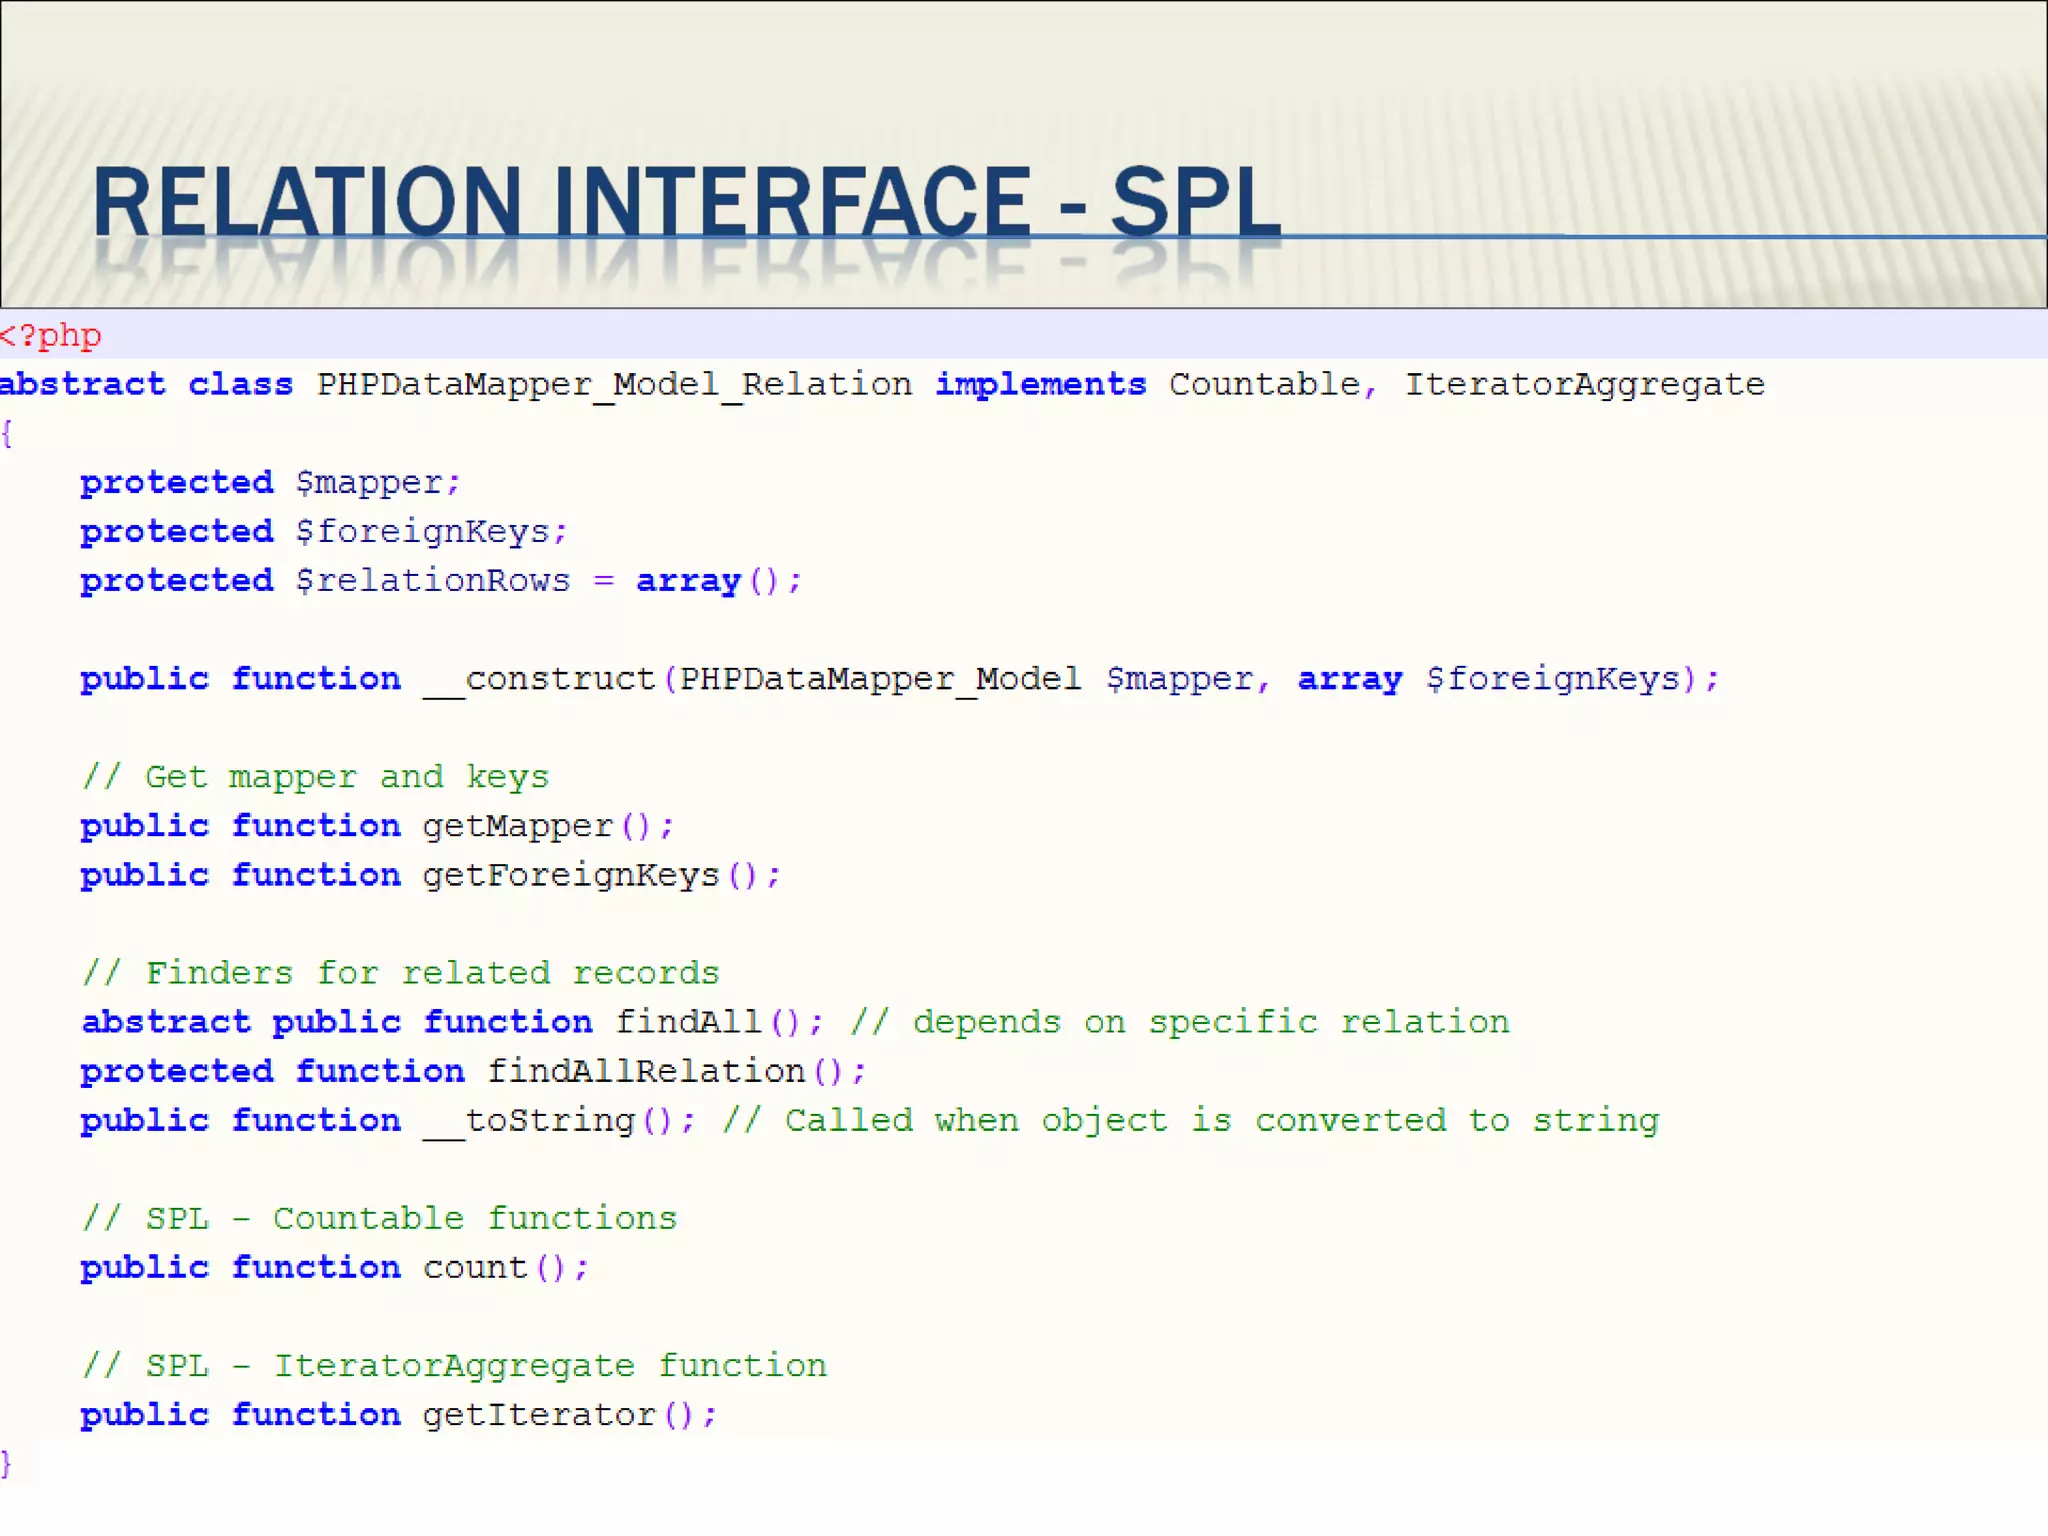Image resolution: width=2048 pixels, height=1536 pixels.
Task: Click the class name PHPDataMapper_Model_Relation
Action: (614, 385)
